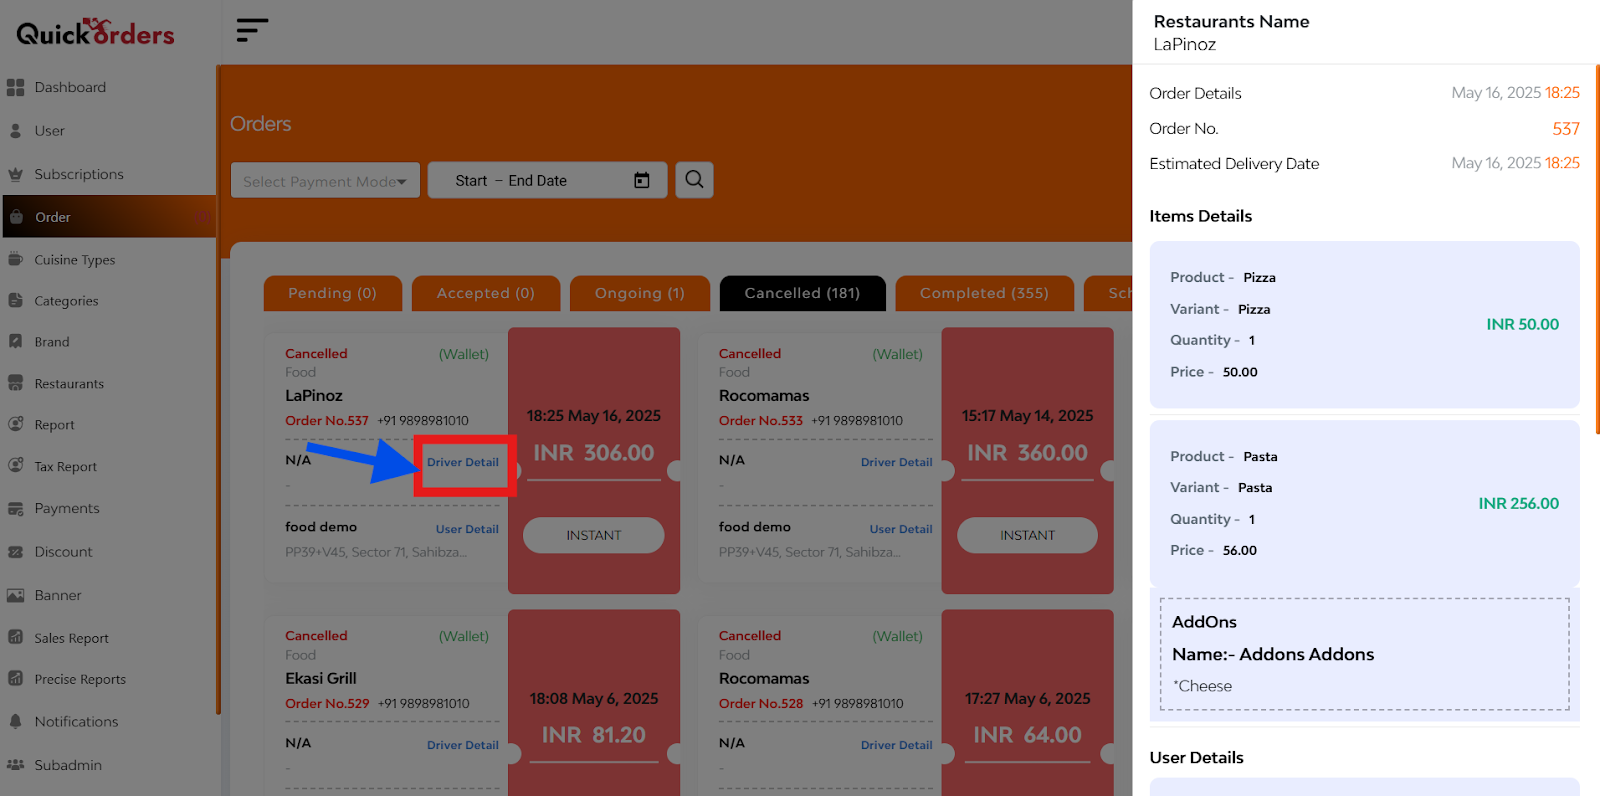Click the Start – End Date field
The image size is (1600, 796).
pos(547,180)
